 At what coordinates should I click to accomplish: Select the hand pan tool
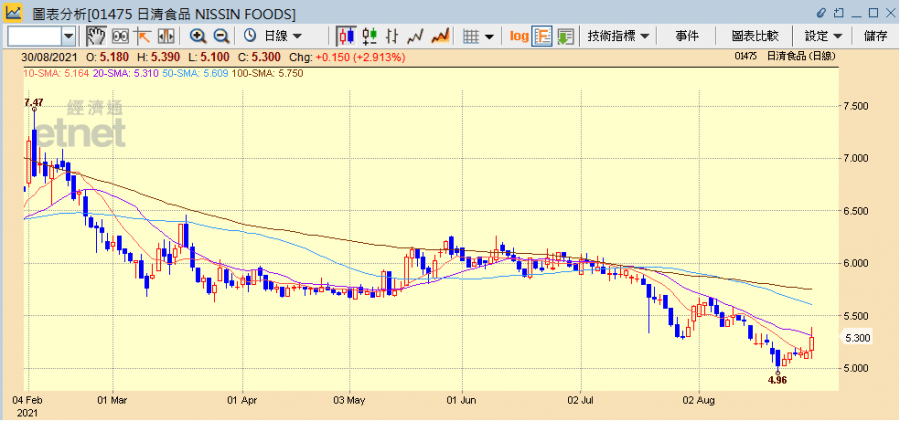[x=96, y=36]
